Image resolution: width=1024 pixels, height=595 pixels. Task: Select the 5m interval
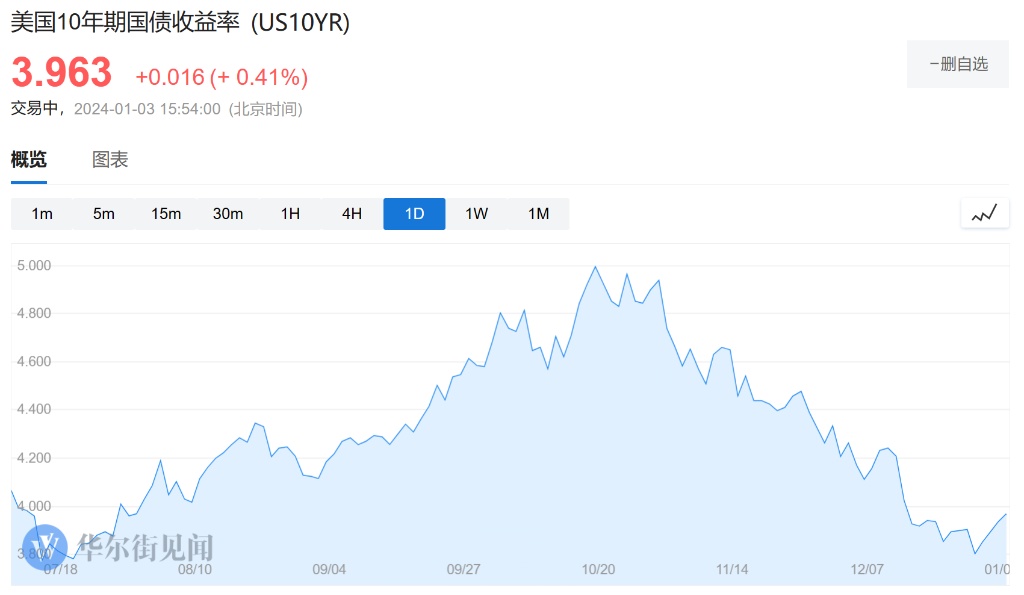pyautogui.click(x=104, y=214)
